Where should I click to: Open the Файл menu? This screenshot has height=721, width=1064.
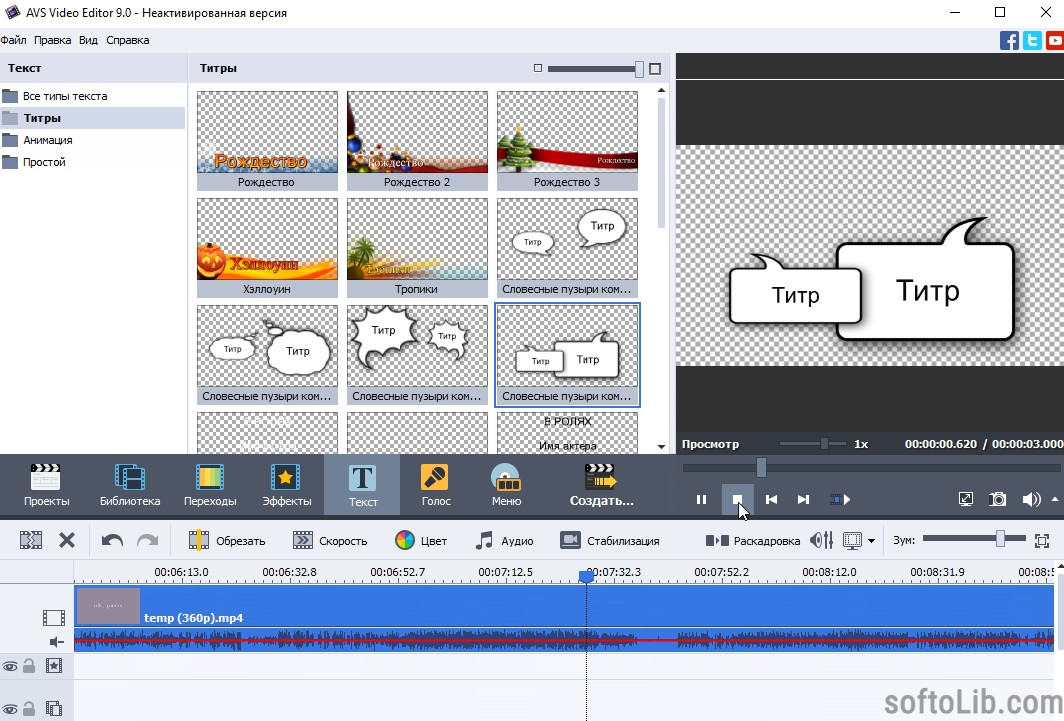point(13,40)
